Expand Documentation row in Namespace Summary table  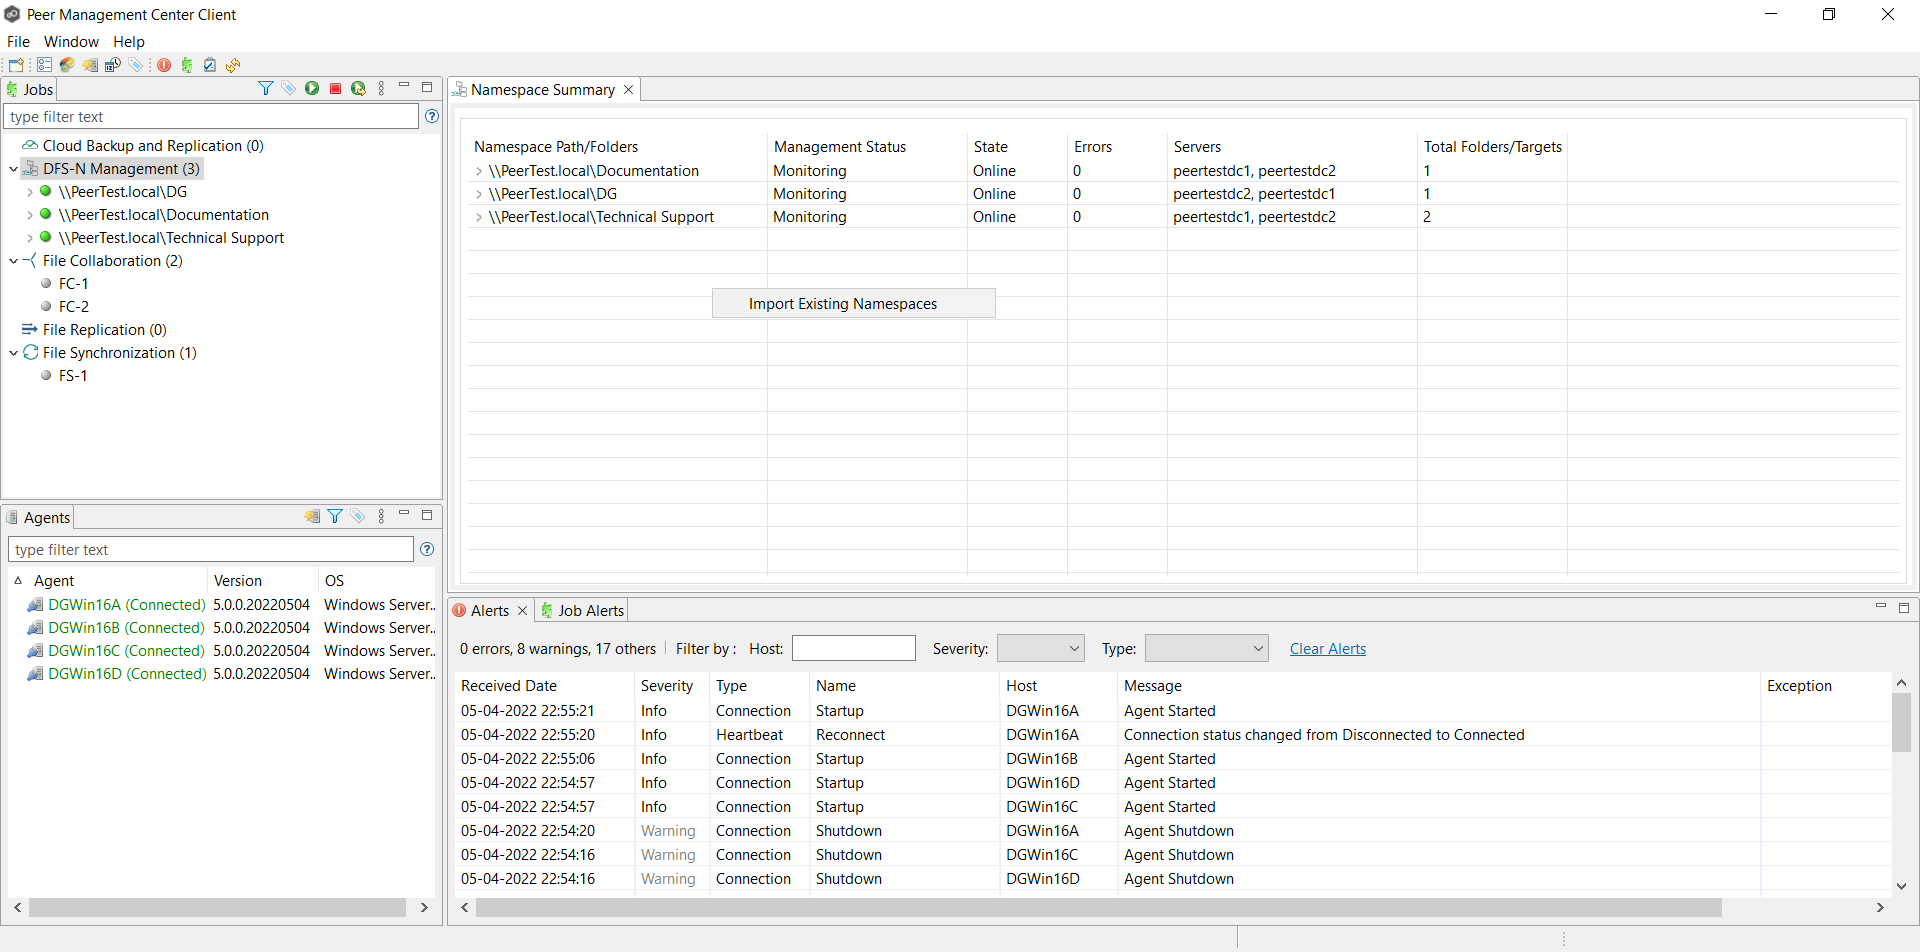[x=479, y=171]
